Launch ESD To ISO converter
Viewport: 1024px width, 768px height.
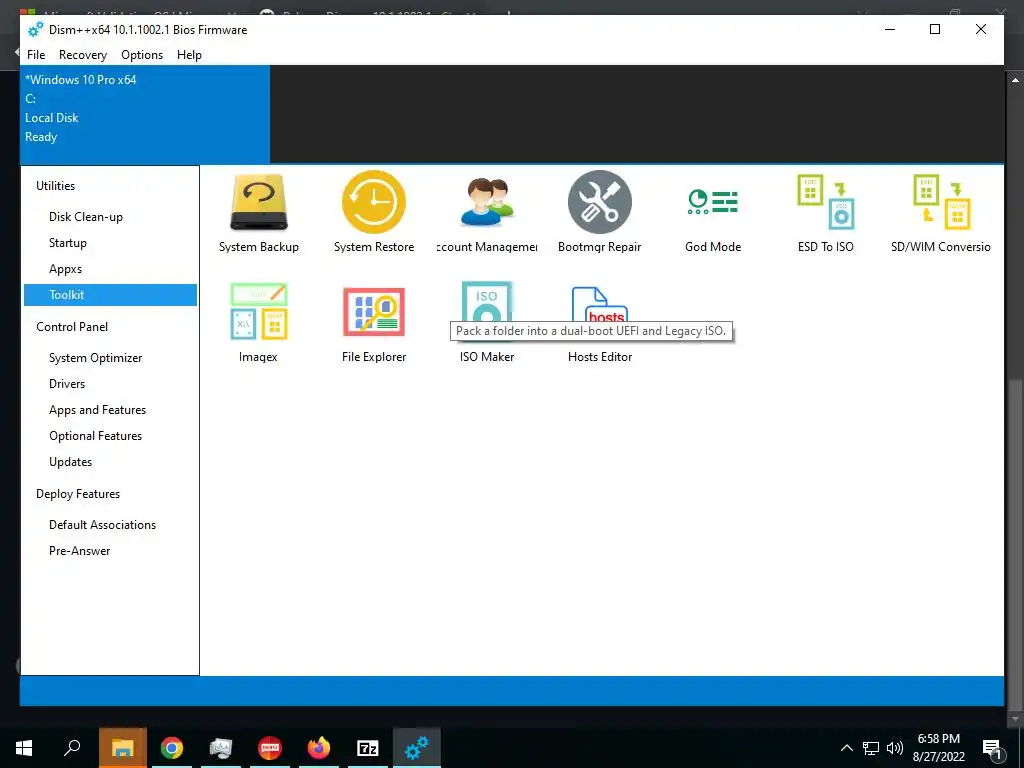pyautogui.click(x=825, y=212)
